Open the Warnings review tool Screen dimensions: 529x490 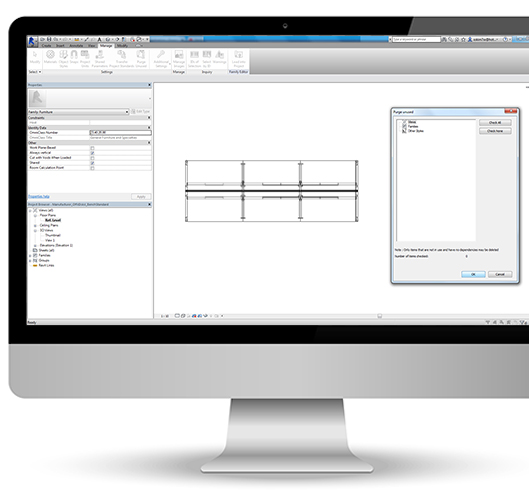pos(219,57)
